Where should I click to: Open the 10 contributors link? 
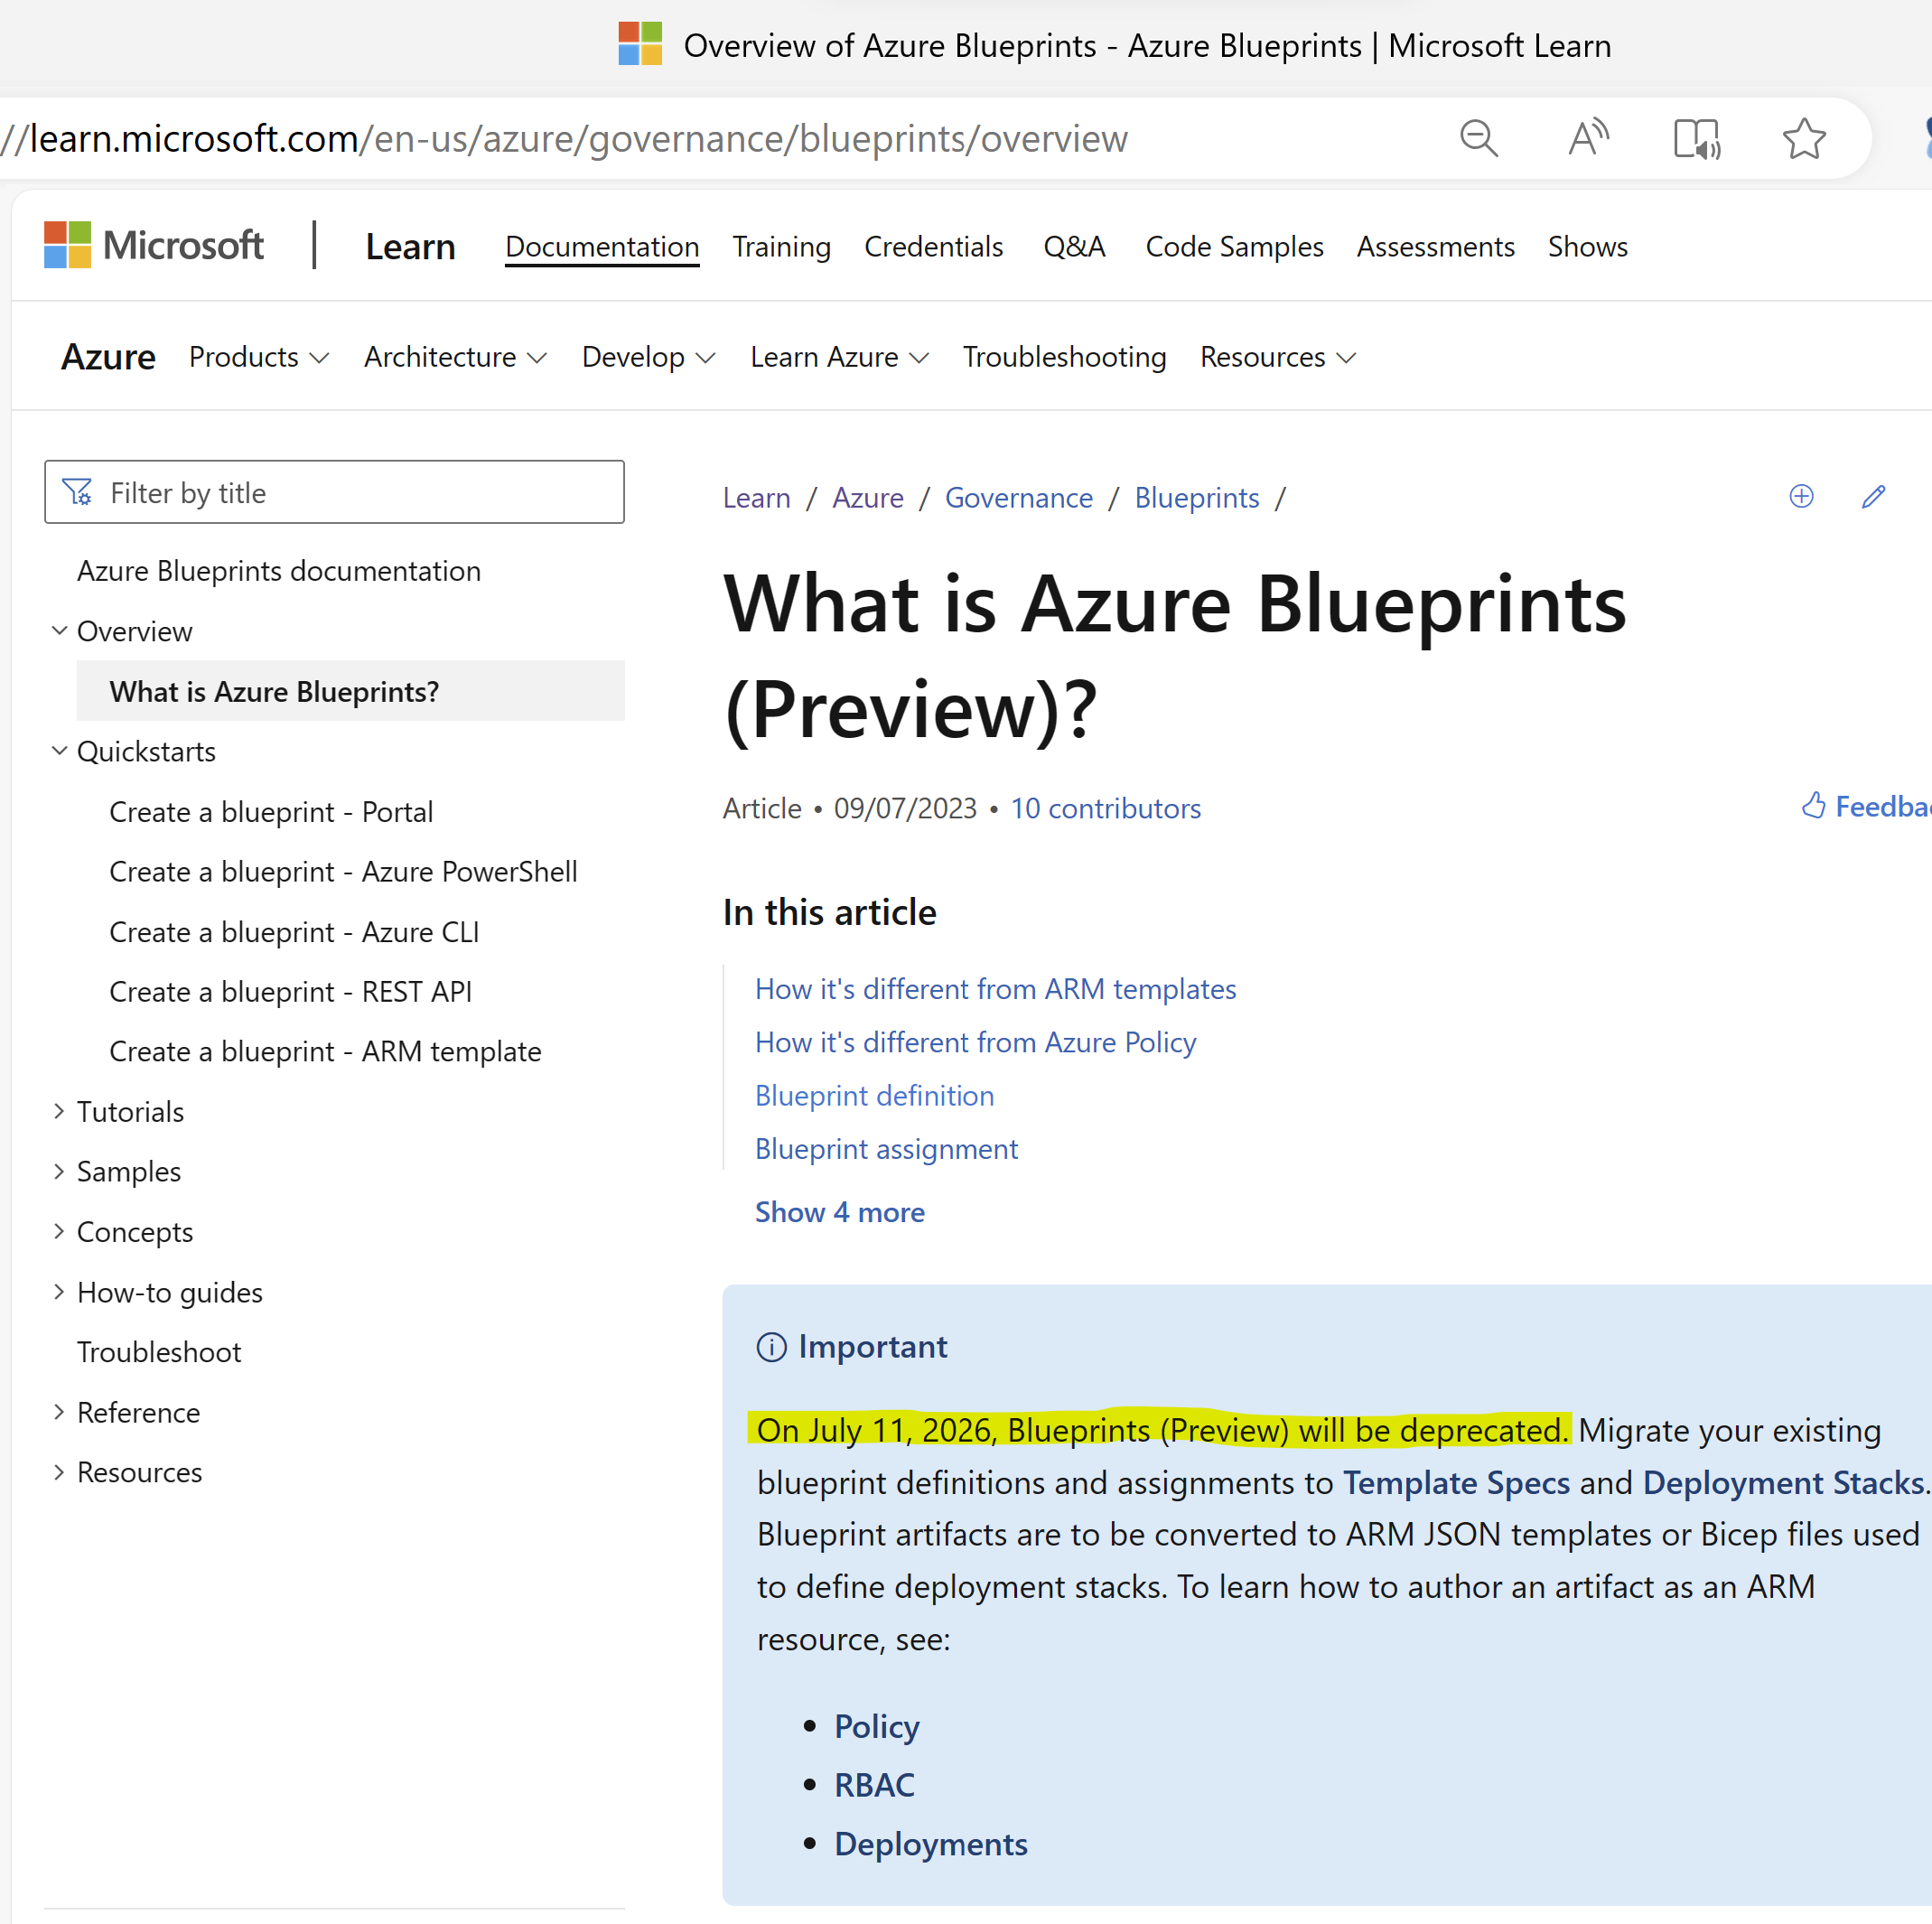point(1104,808)
